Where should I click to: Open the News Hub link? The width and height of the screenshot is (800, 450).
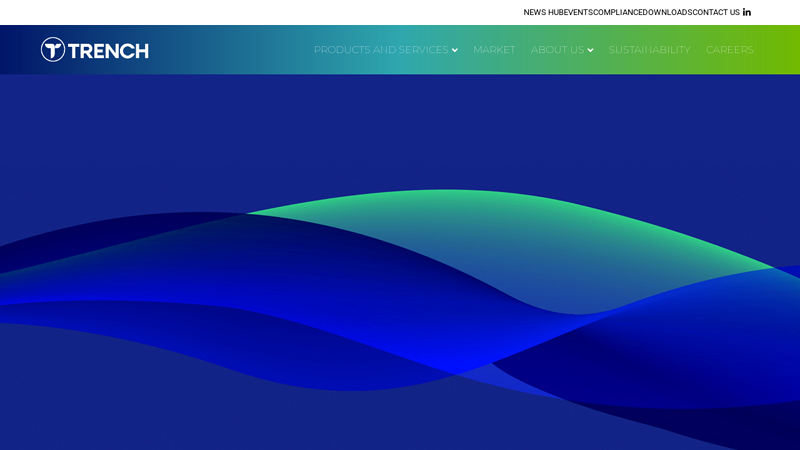[543, 12]
